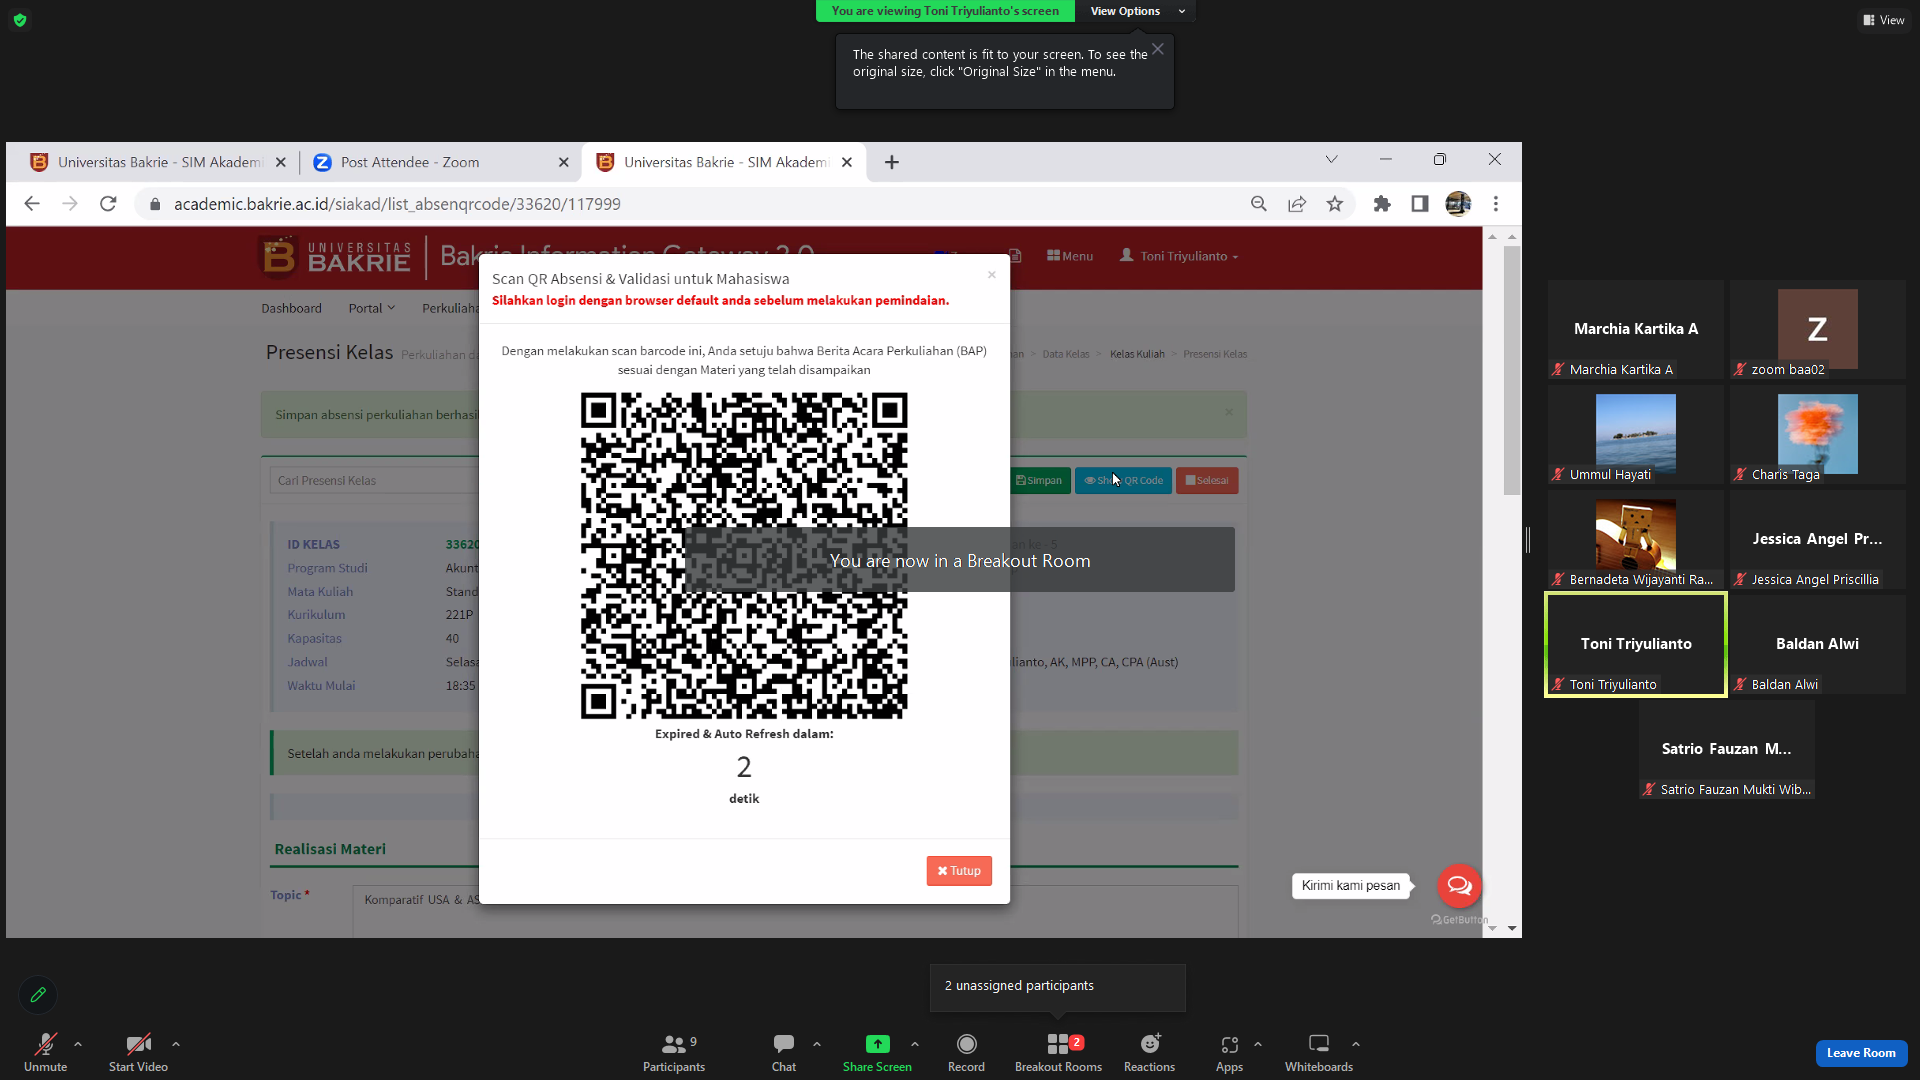Viewport: 1920px width, 1080px height.
Task: Click the zoom magnifier icon in address bar
Action: click(x=1259, y=204)
